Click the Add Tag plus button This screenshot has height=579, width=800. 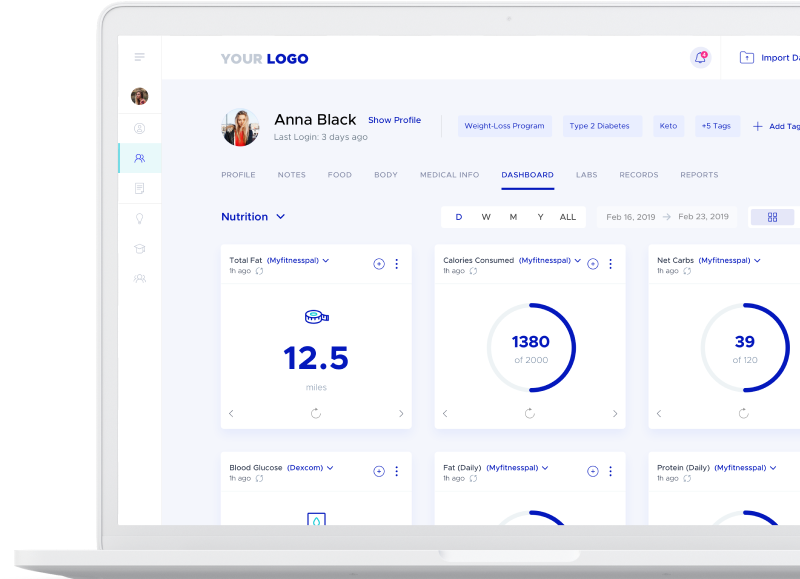[758, 127]
